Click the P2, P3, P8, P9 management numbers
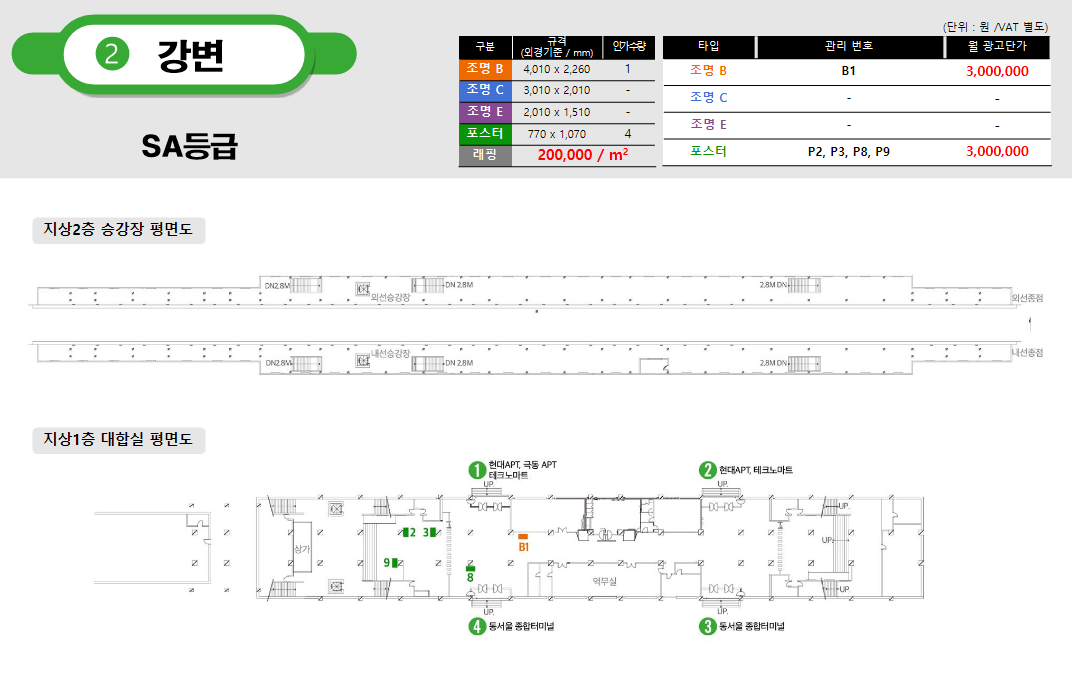Screen dimensions: 1072x677 [x=848, y=152]
